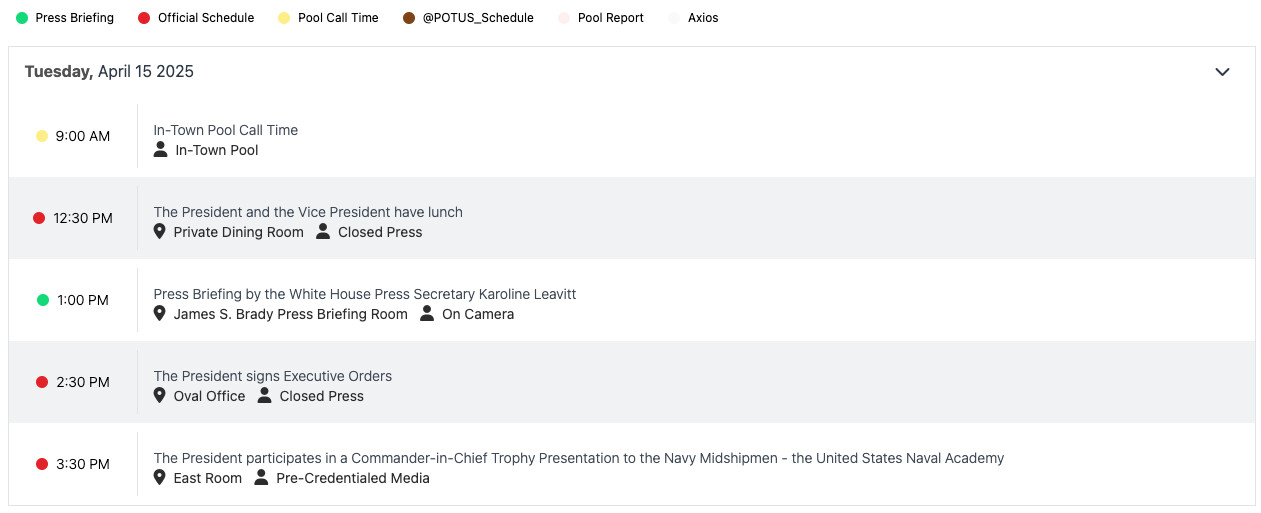Screen dimensions: 1261x513
Task: Toggle the Axios legend filter
Action: point(693,18)
